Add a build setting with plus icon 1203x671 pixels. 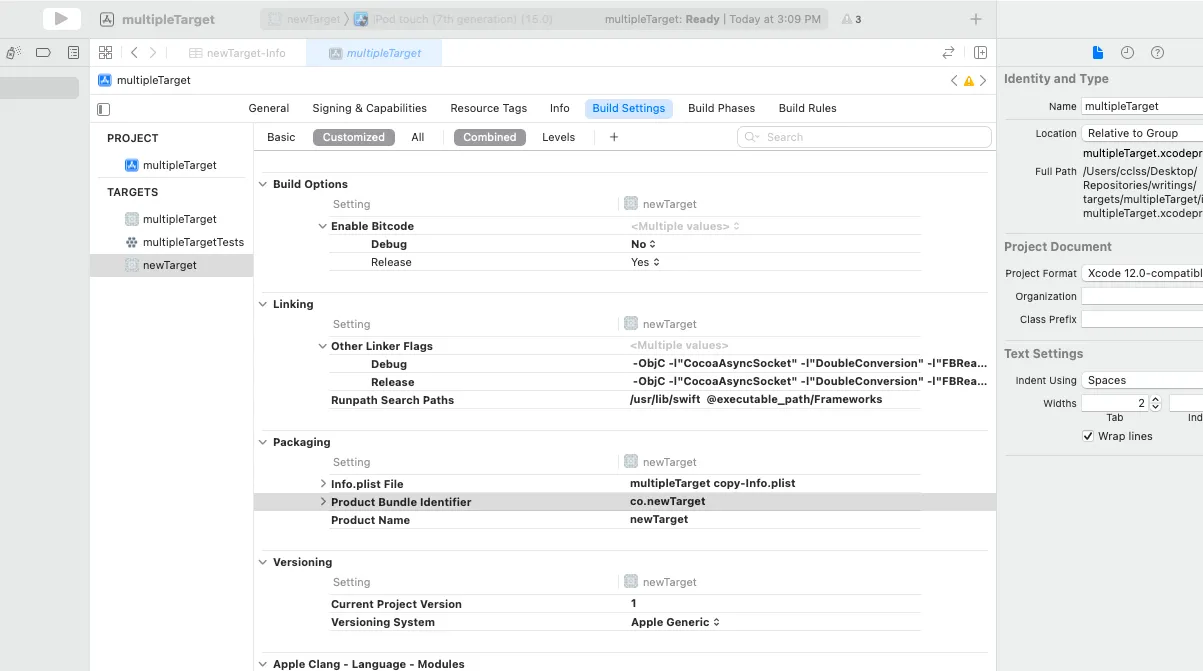click(614, 137)
